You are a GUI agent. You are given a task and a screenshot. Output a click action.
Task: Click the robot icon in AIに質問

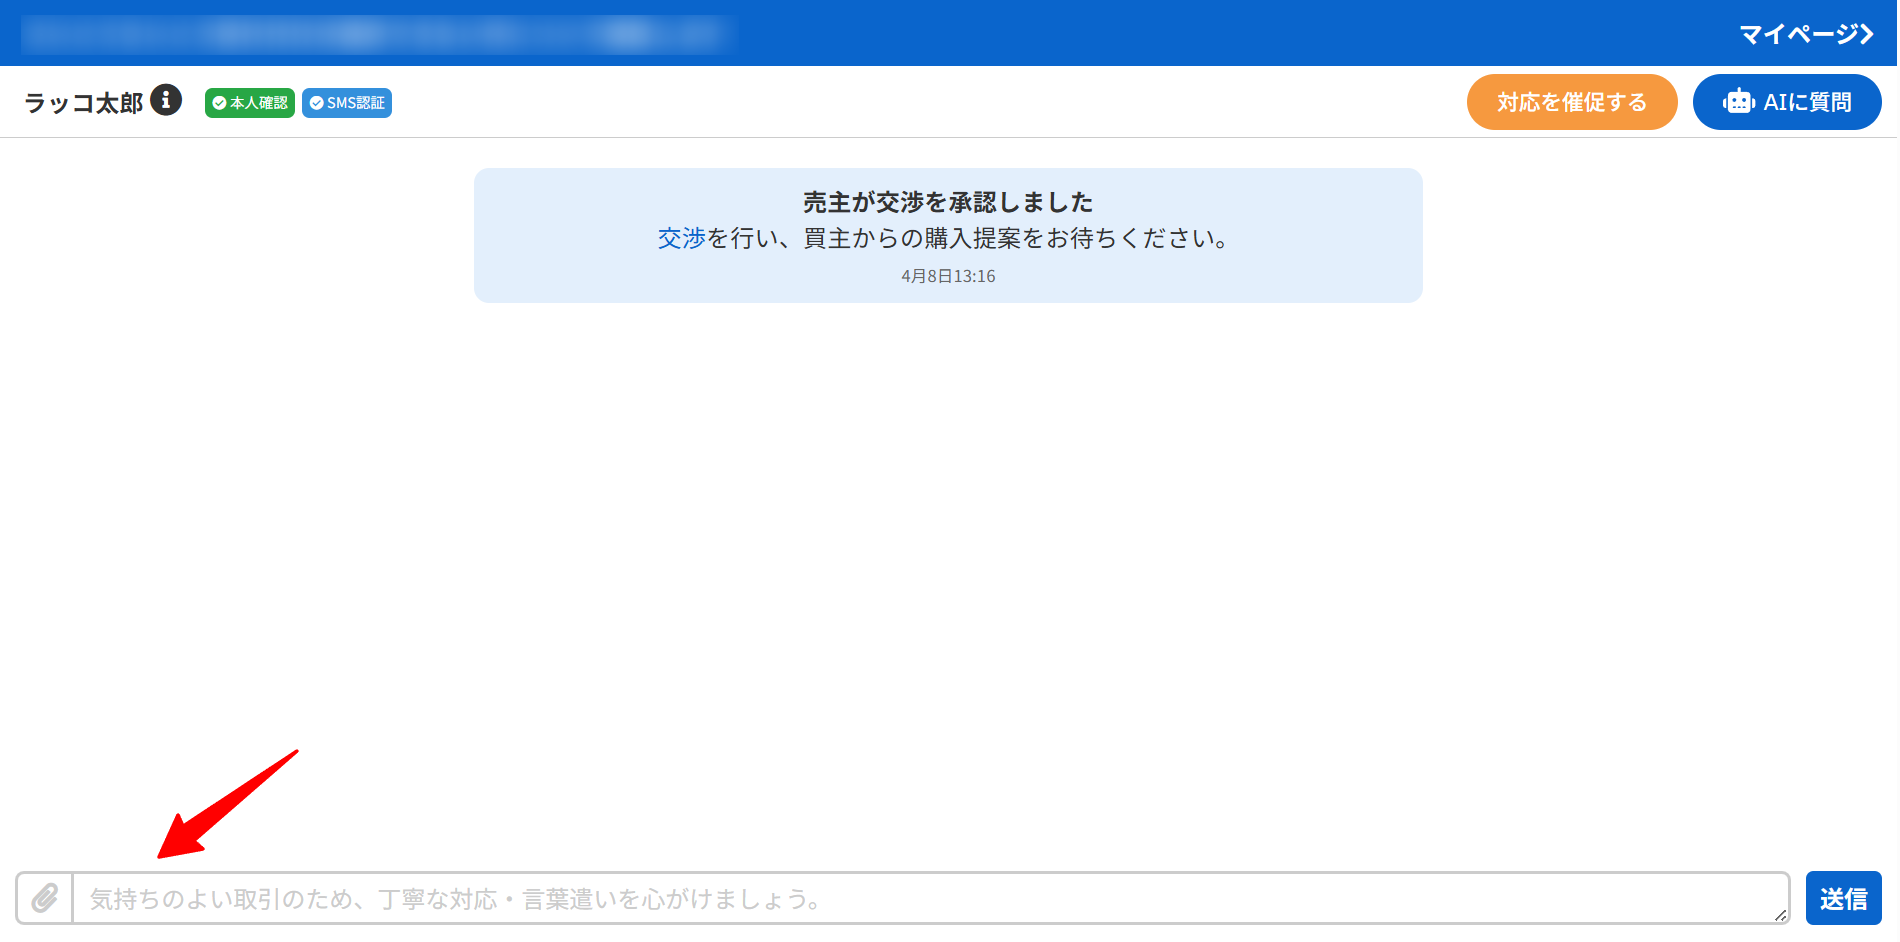click(1739, 102)
